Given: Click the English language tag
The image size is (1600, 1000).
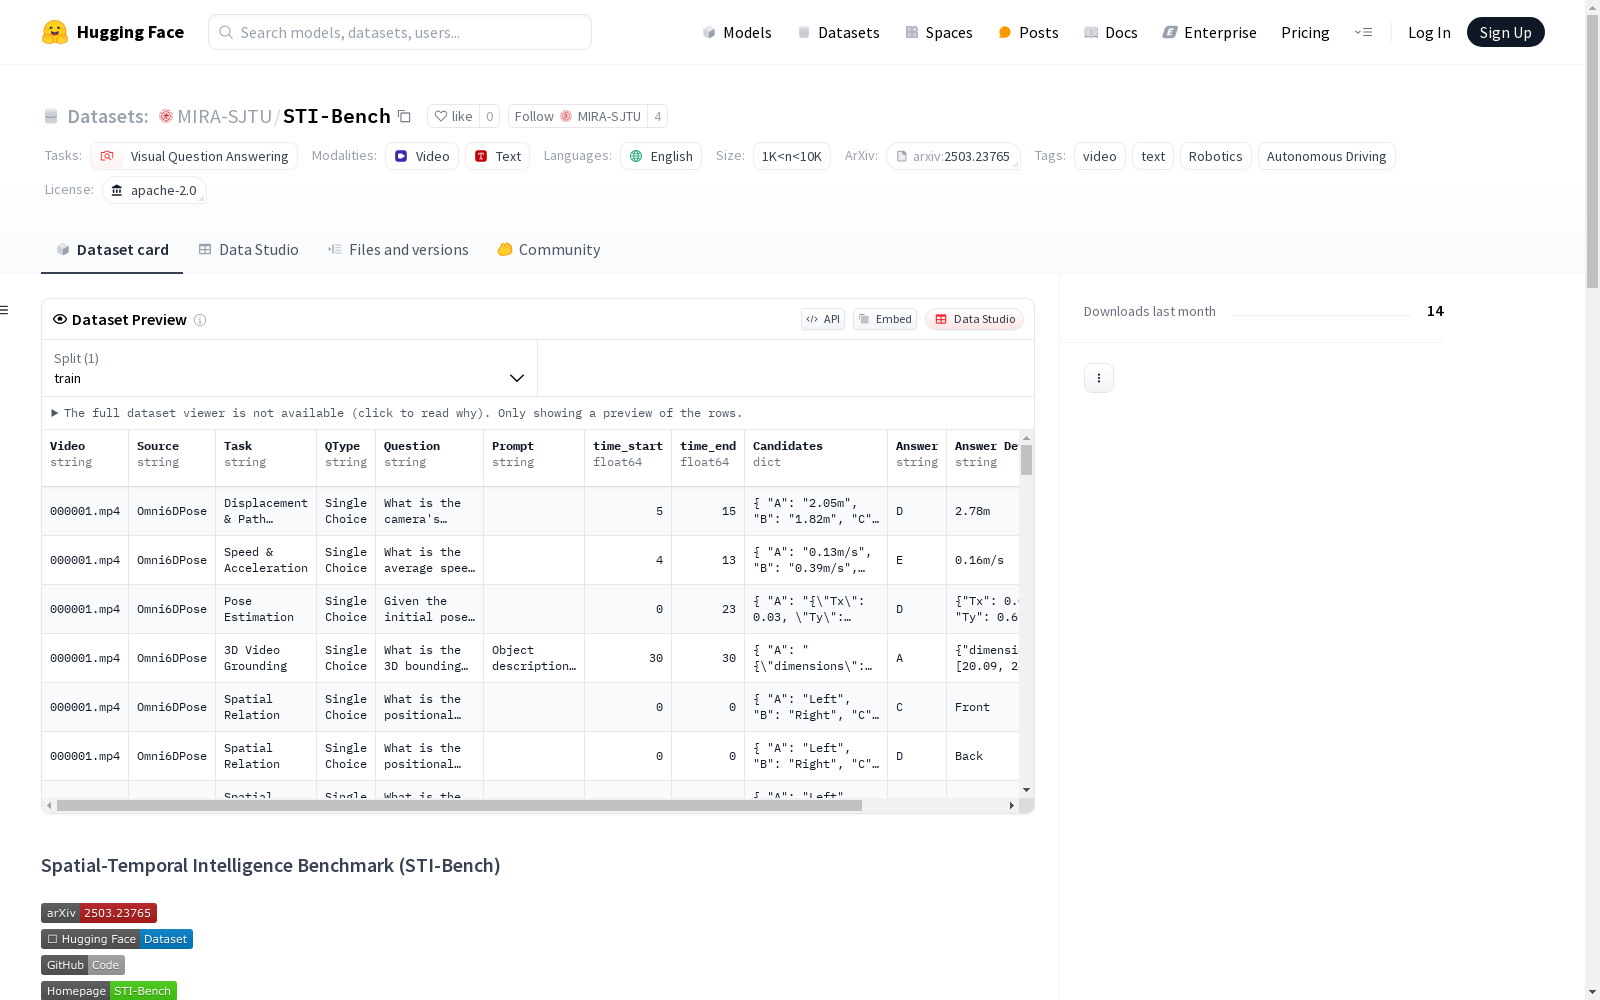Looking at the screenshot, I should [x=661, y=156].
